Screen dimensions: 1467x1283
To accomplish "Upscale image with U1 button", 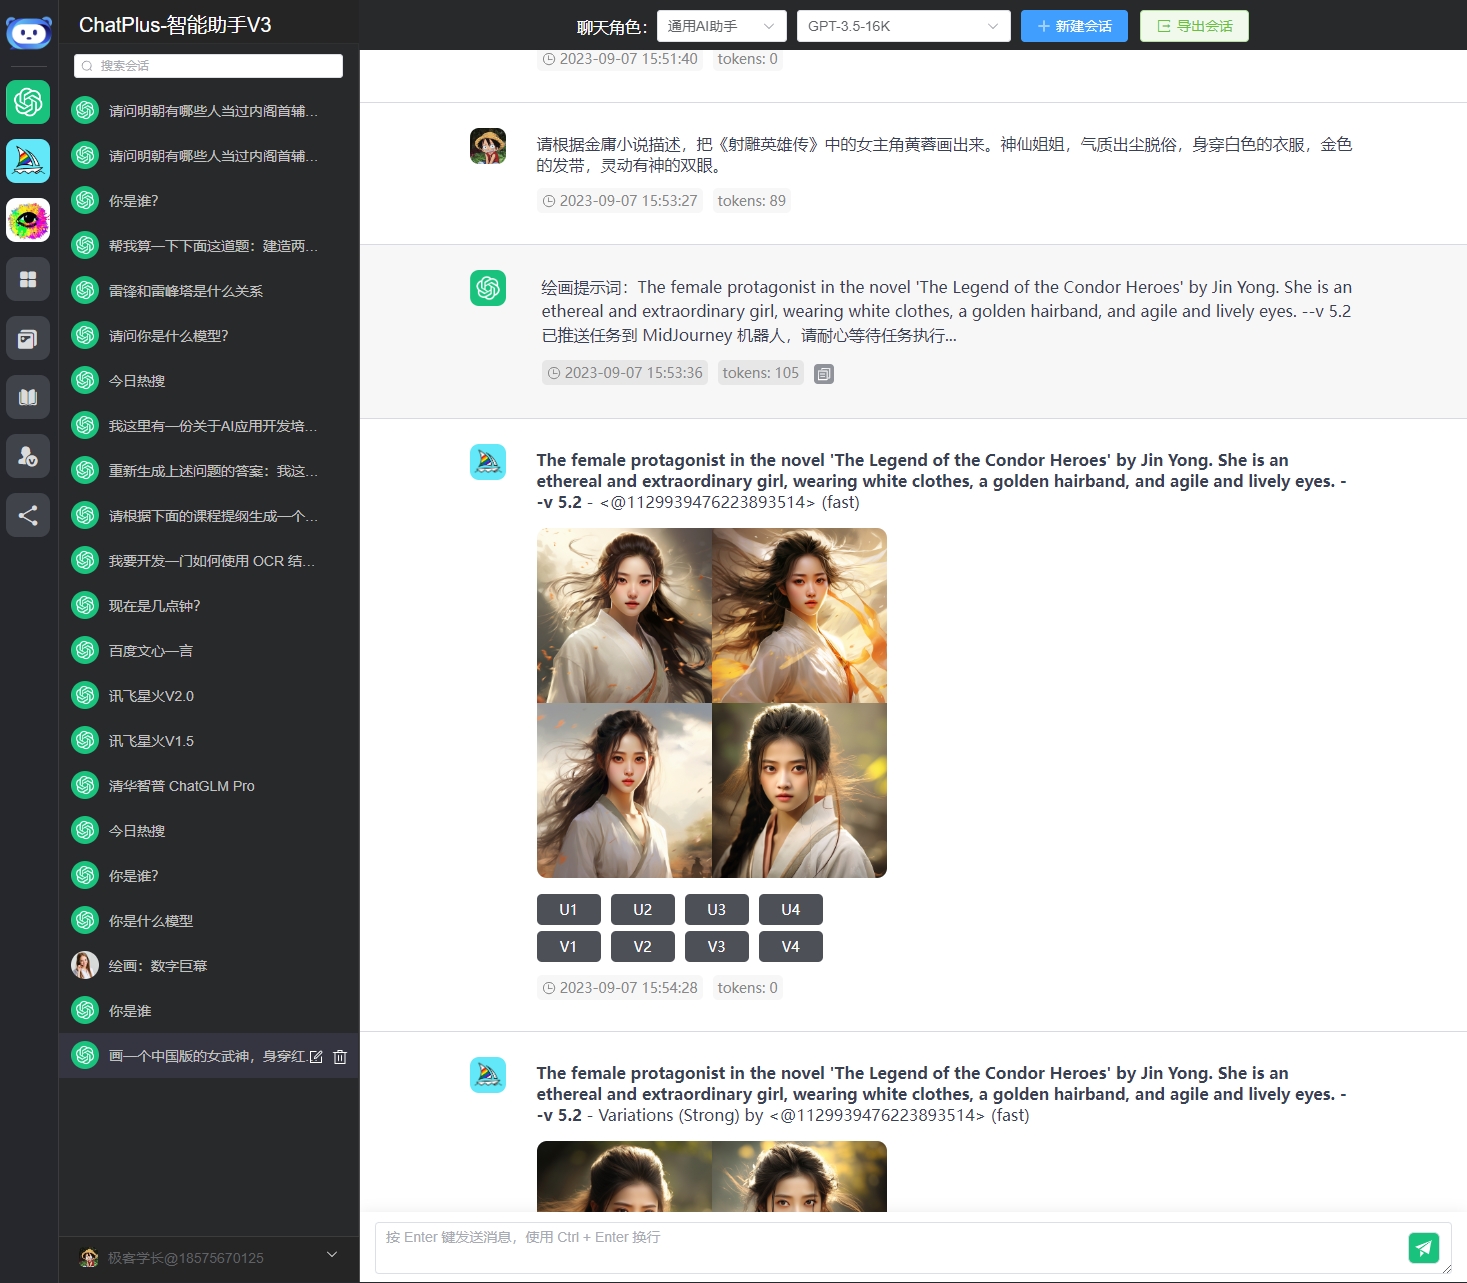I will pyautogui.click(x=569, y=909).
